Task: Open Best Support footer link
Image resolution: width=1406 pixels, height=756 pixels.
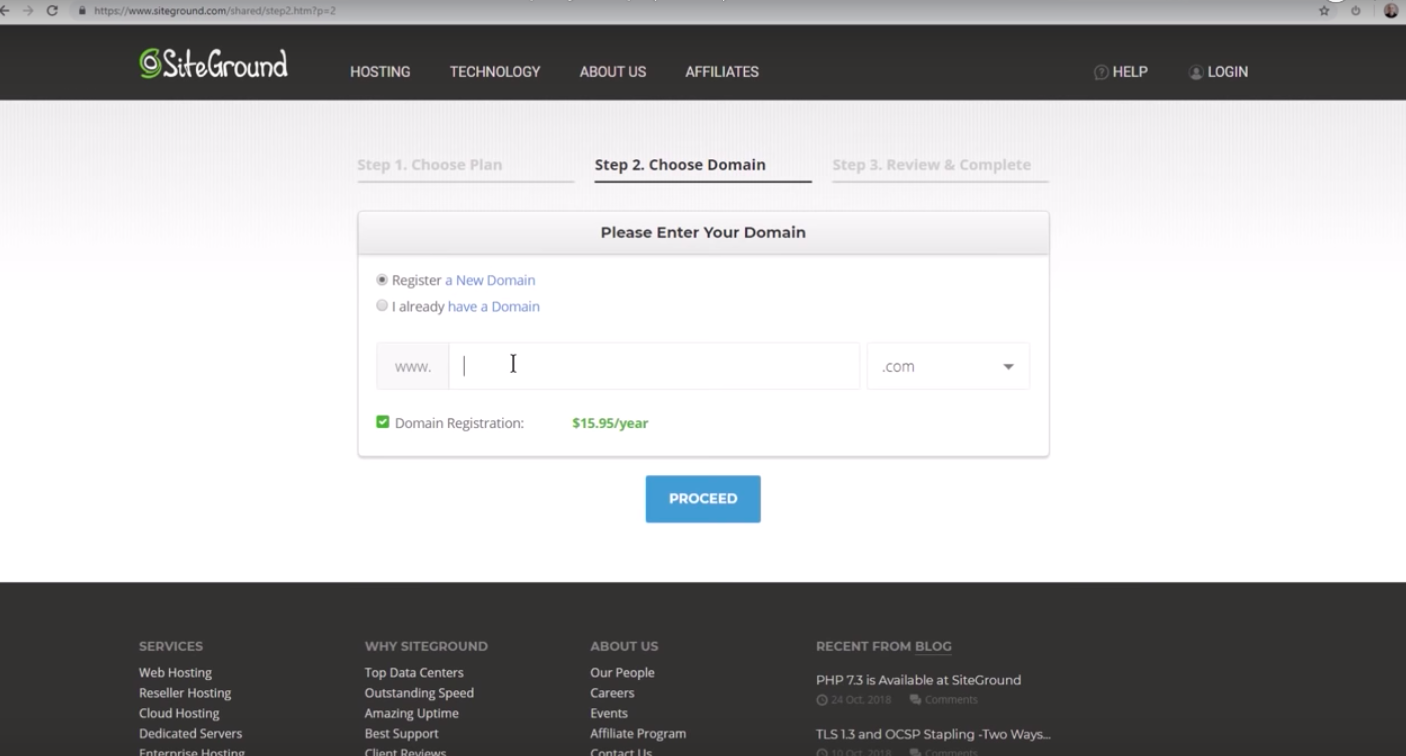Action: click(x=401, y=733)
